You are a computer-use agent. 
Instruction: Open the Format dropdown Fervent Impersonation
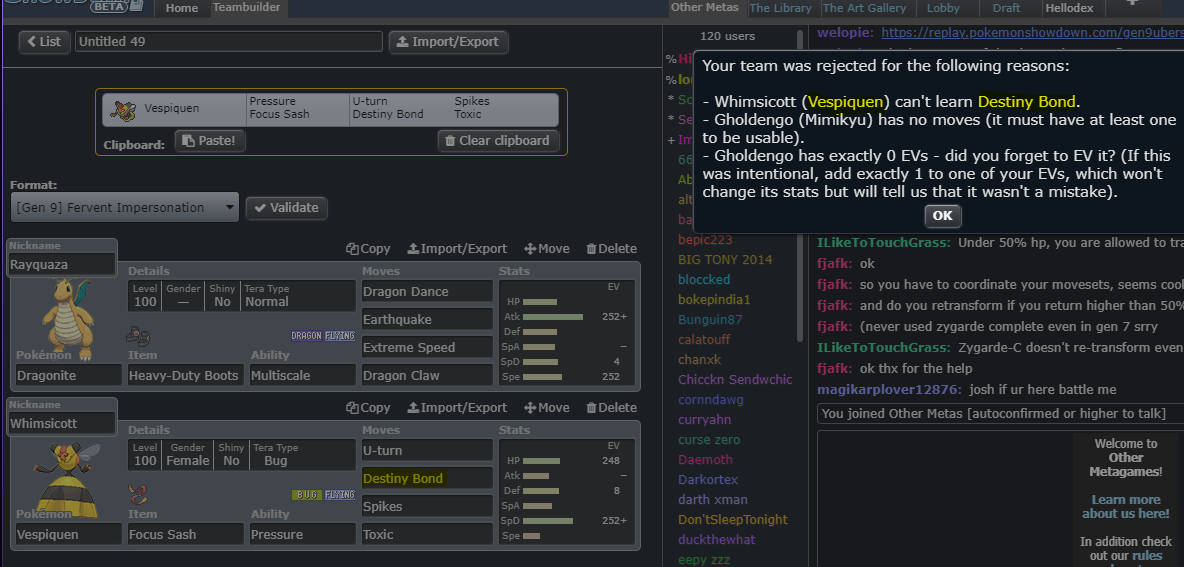[x=124, y=208]
